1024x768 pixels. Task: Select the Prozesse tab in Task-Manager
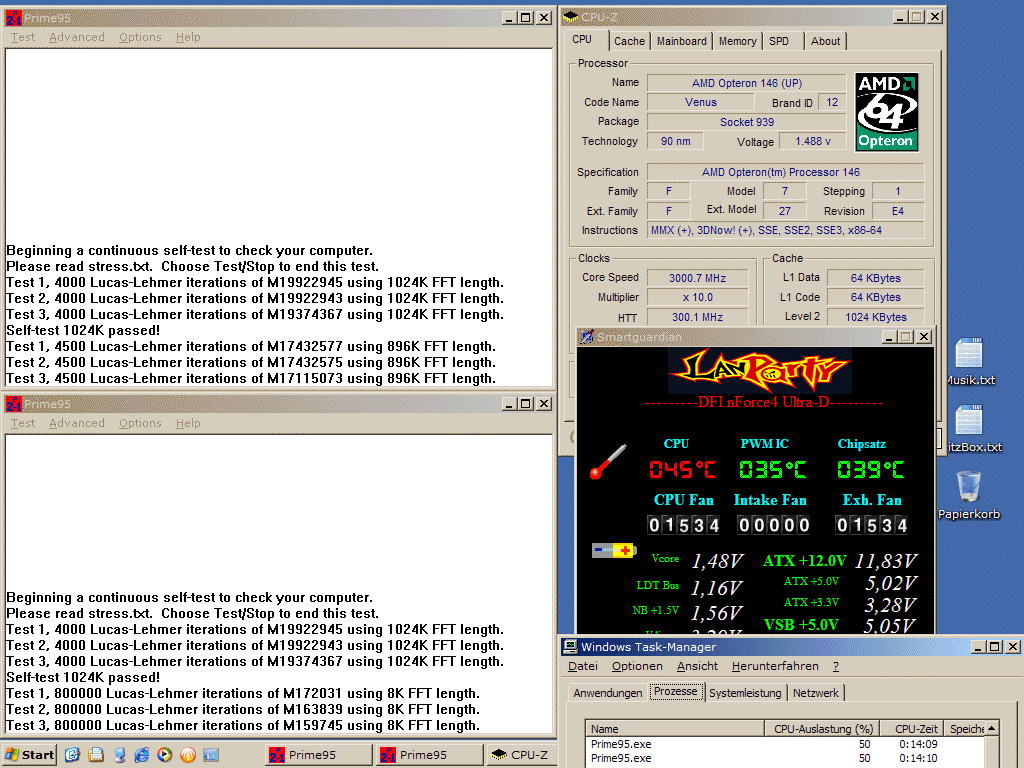tap(676, 692)
